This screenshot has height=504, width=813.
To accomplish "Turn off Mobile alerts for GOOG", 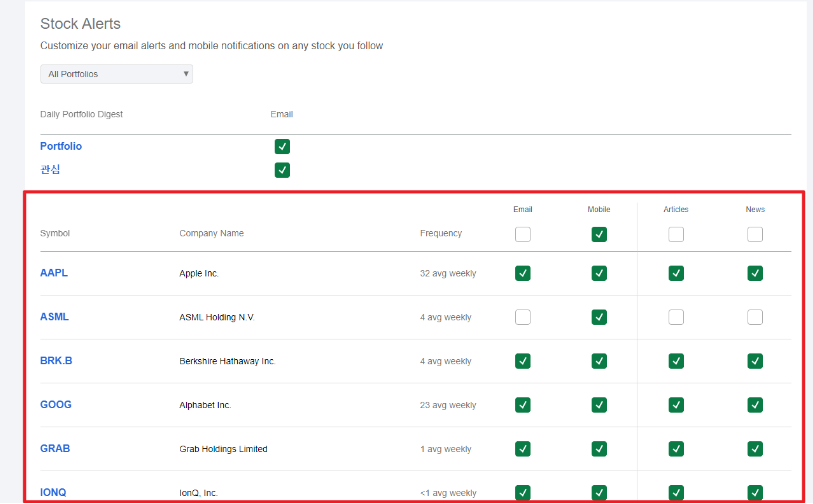I will click(x=599, y=405).
